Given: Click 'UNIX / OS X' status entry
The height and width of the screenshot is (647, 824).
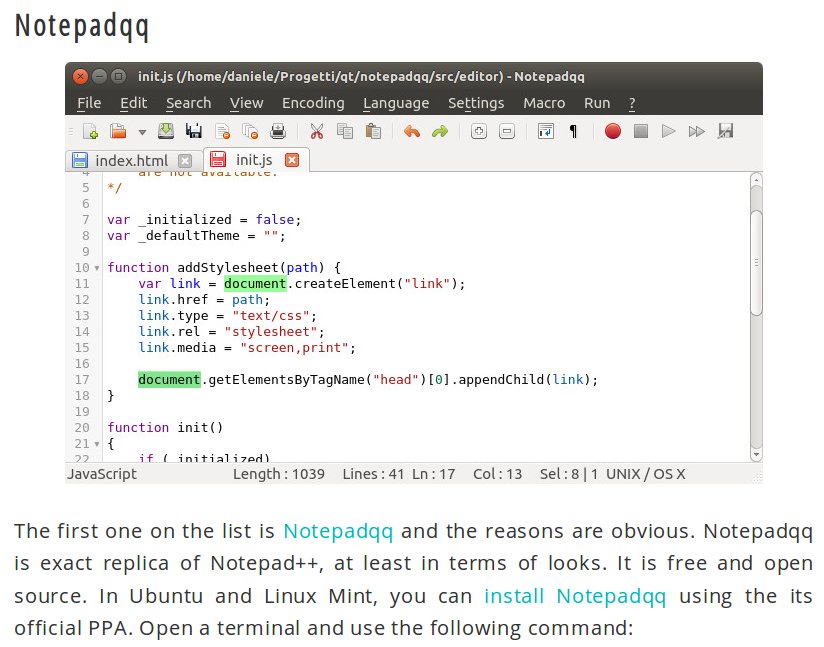Looking at the screenshot, I should [x=645, y=474].
